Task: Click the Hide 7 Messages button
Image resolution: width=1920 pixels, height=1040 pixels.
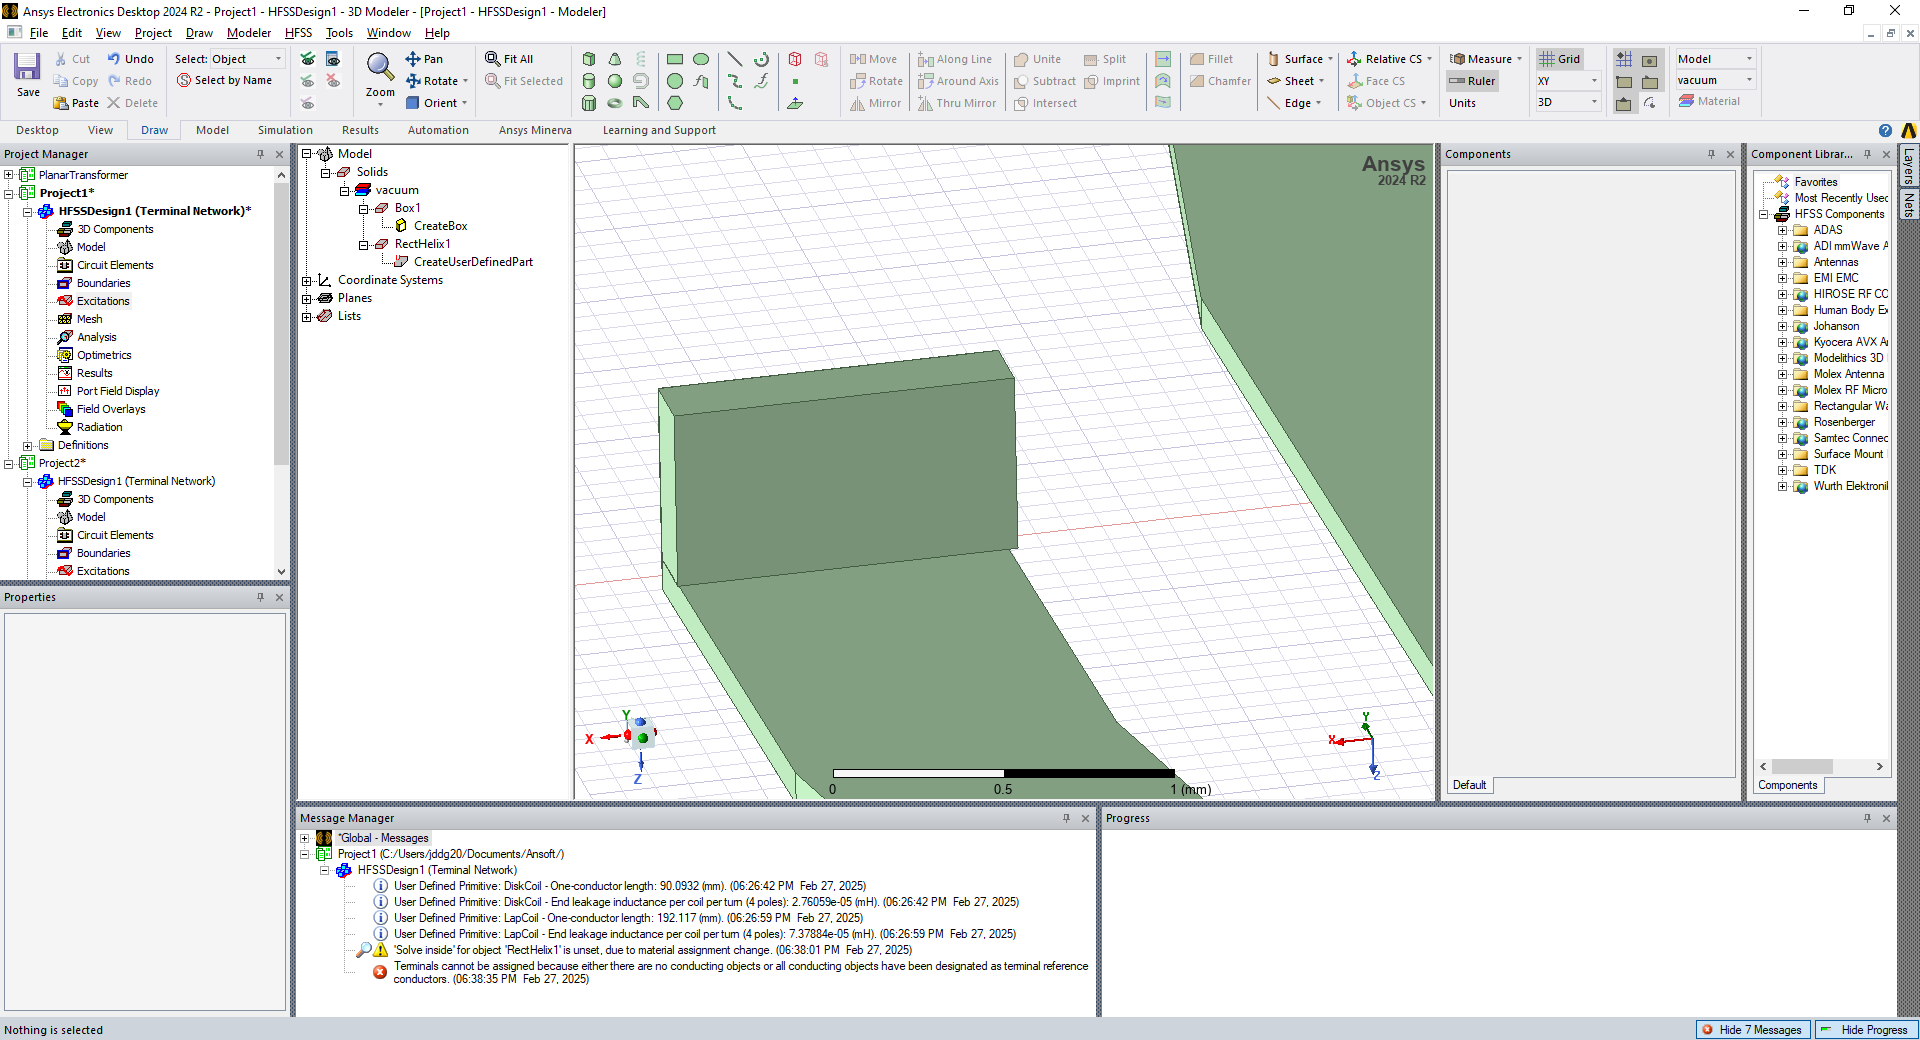Action: [1753, 1029]
